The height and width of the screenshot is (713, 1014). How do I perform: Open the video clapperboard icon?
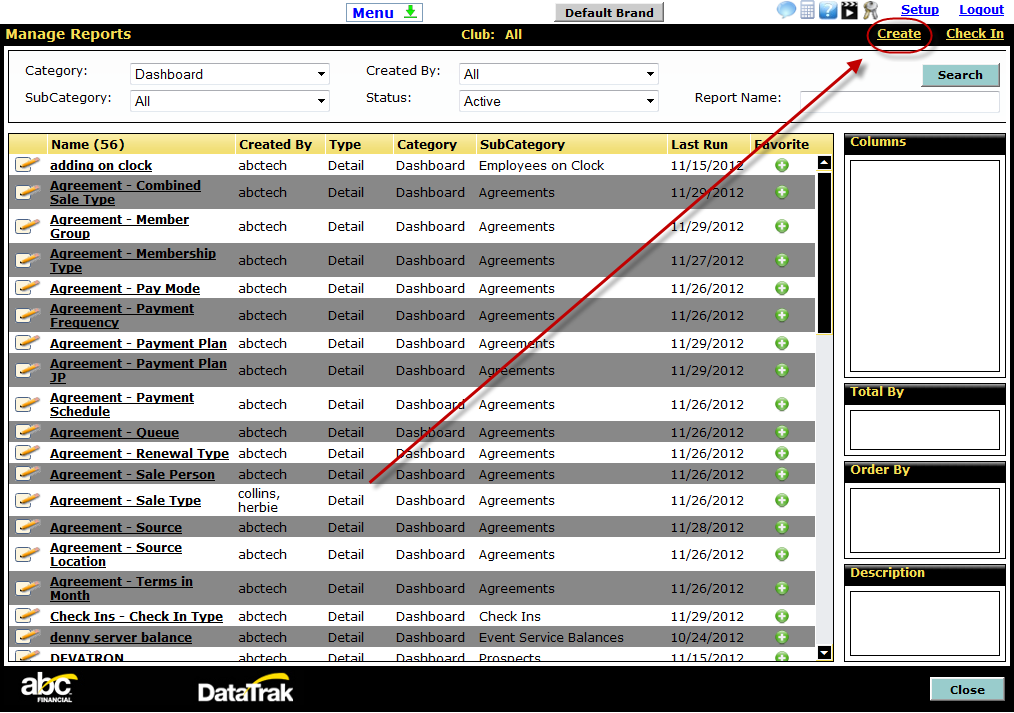[x=849, y=11]
